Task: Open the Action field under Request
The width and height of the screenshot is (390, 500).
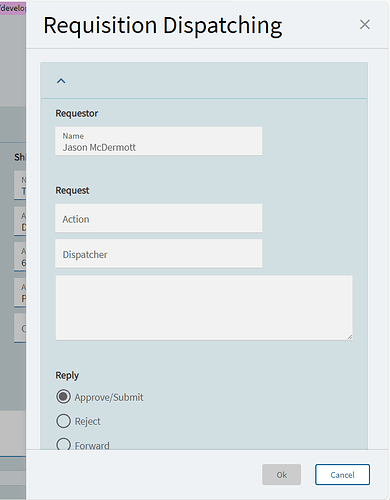Action: coord(159,218)
